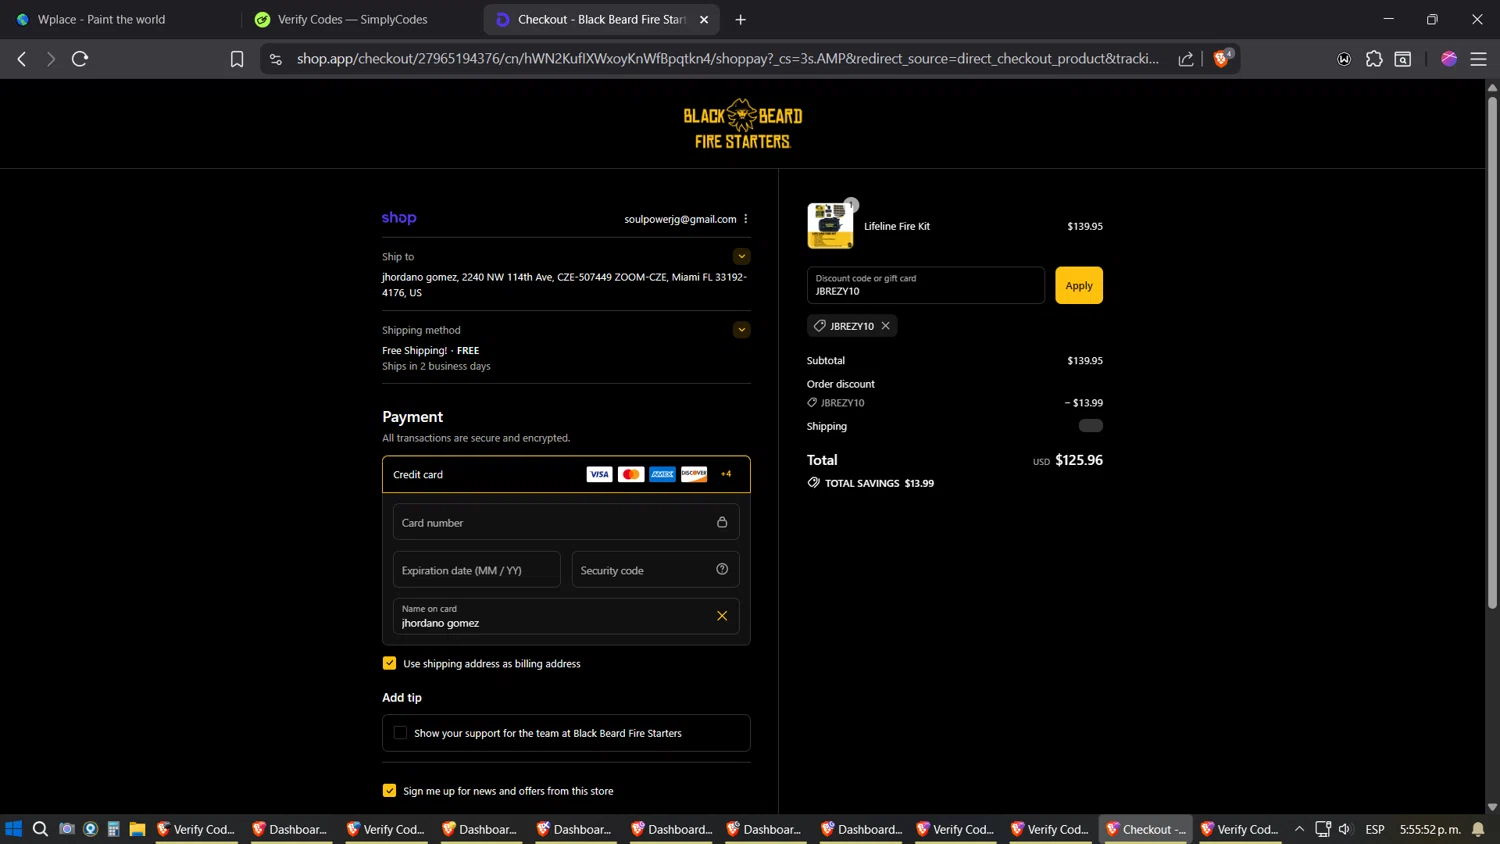
Task: Open the calculator taskbar icon
Action: pos(114,829)
